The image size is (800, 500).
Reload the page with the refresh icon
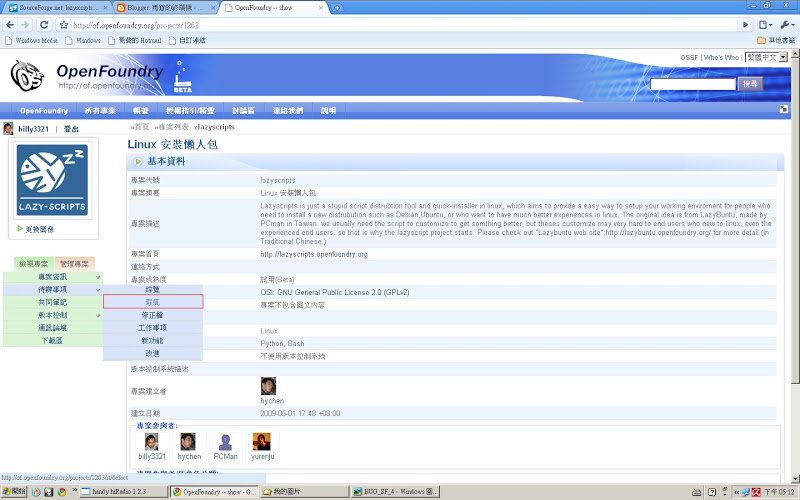(44, 24)
